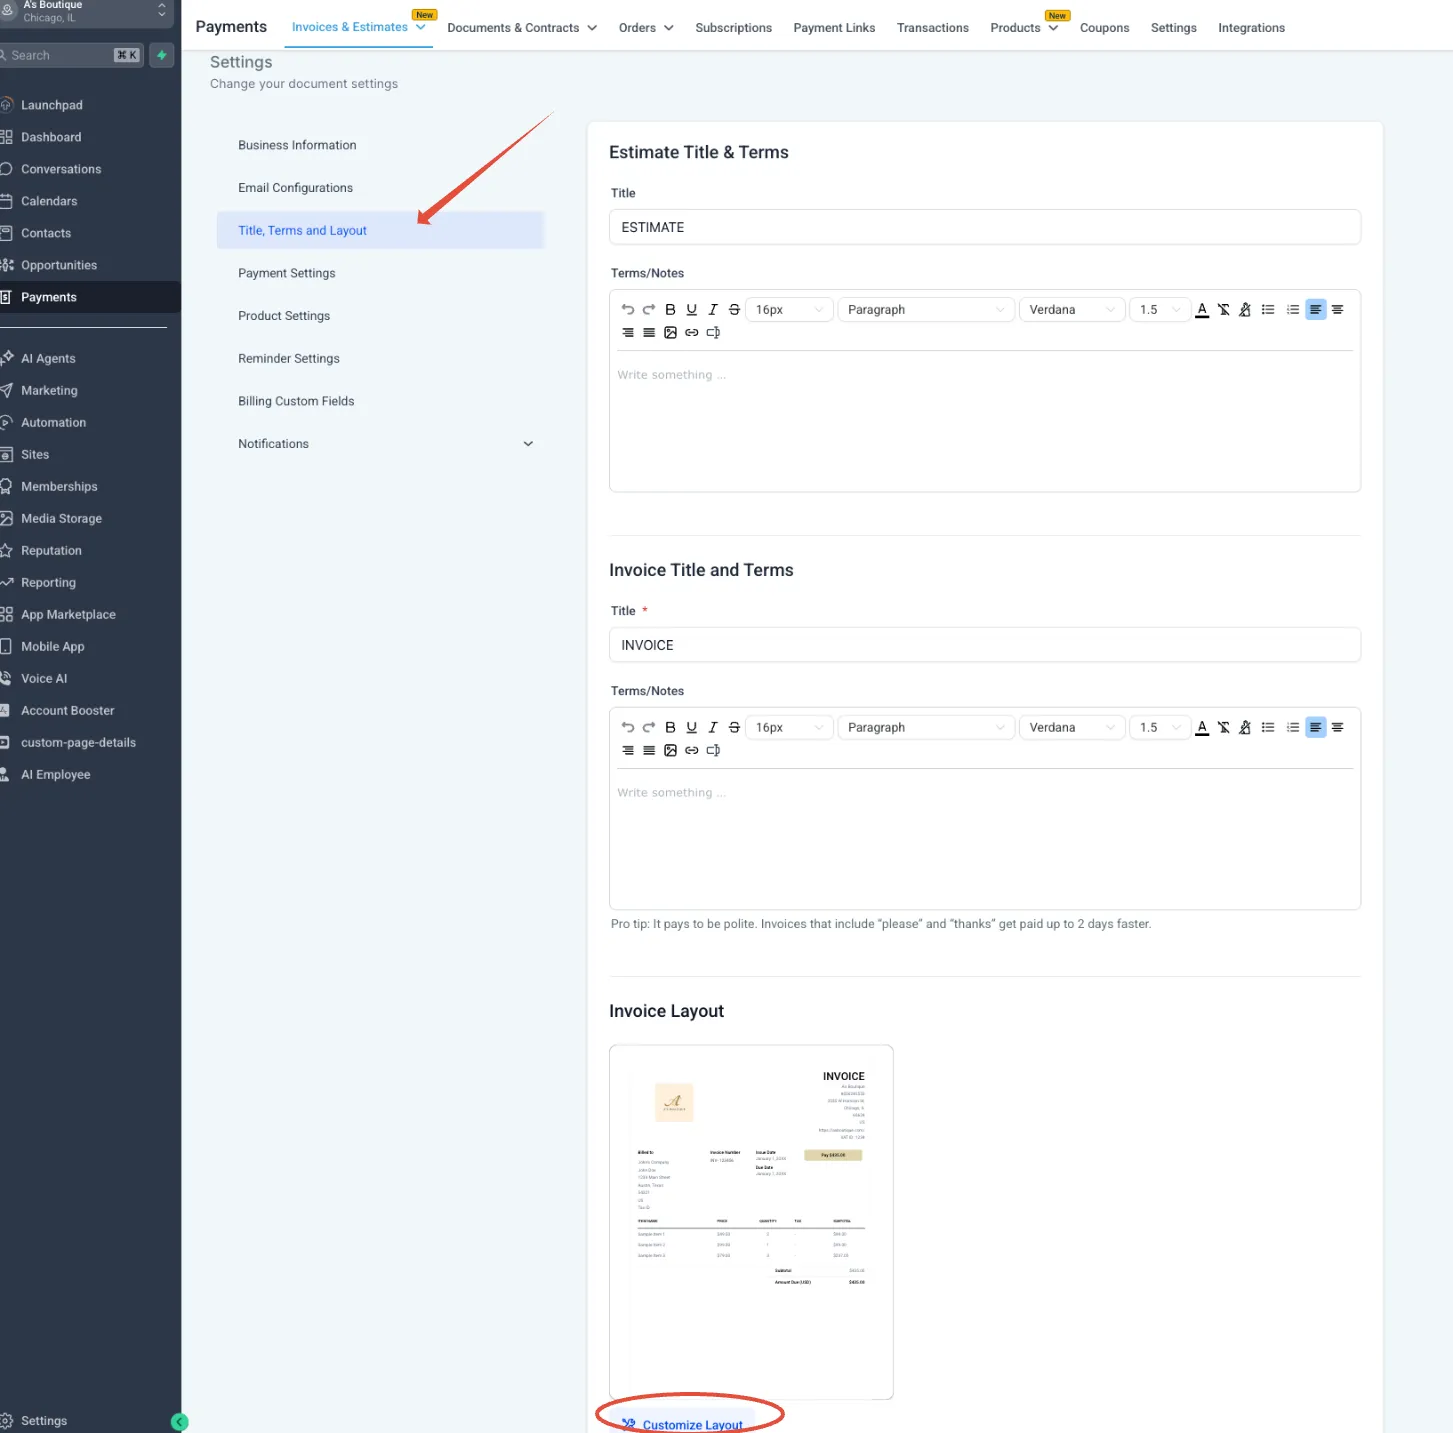Apply strikethrough in Estimate Terms/Notes toolbar
Image resolution: width=1453 pixels, height=1433 pixels.
[734, 310]
